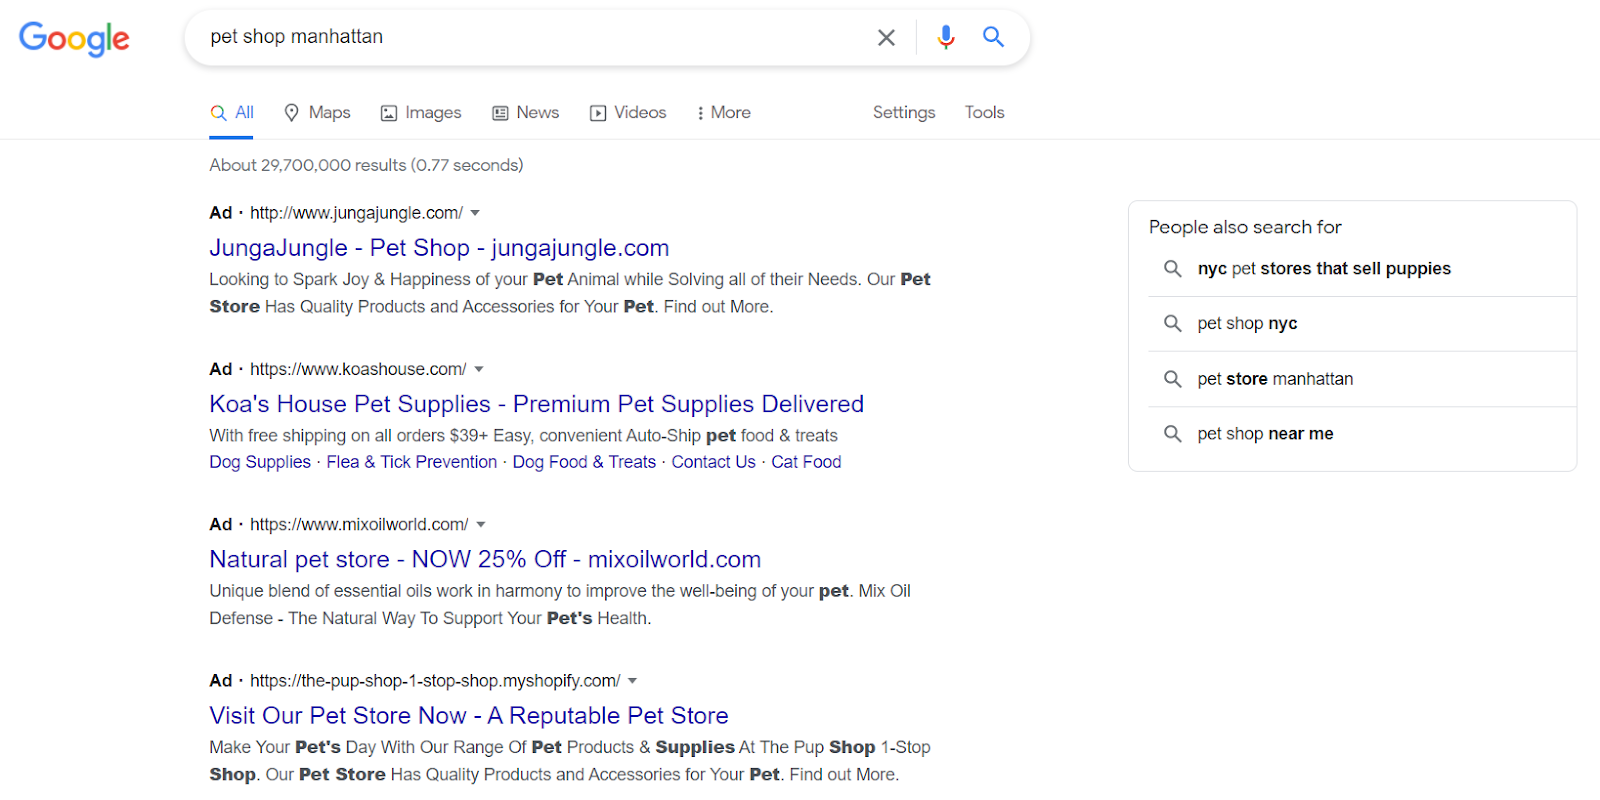Viewport: 1600px width, 800px height.
Task: Open Koa's House Pet Supplies ad link
Action: point(536,404)
